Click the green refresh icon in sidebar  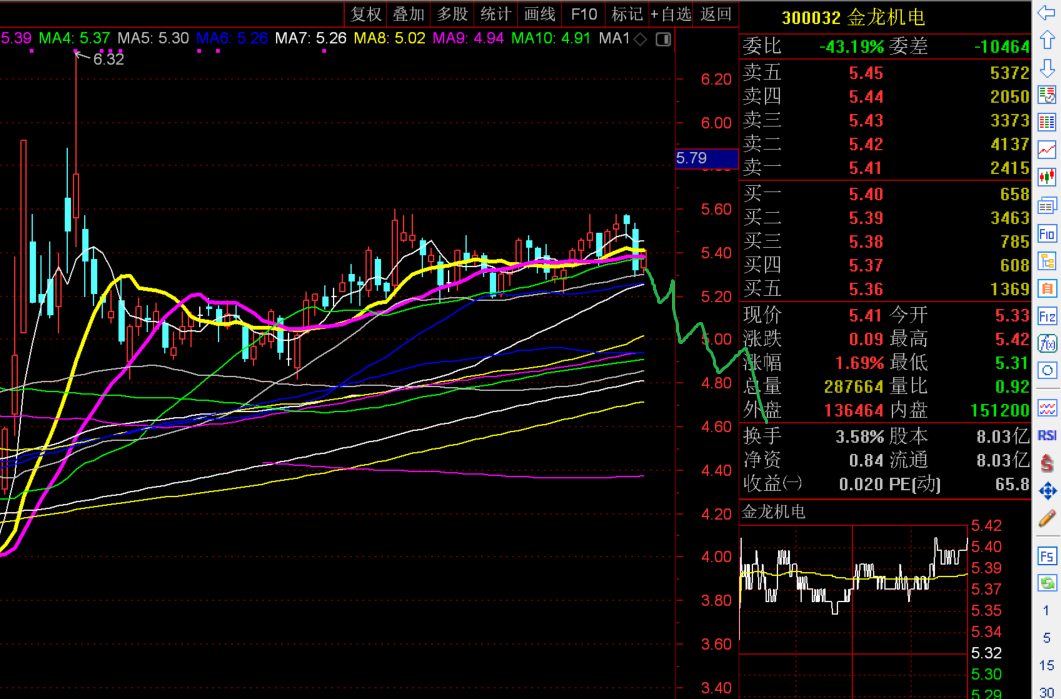pos(1047,583)
